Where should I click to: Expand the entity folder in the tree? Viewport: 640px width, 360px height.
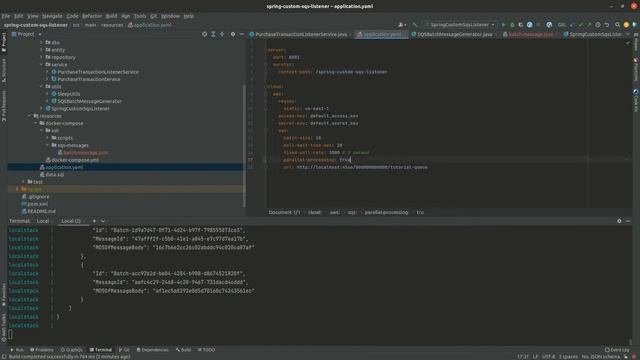(x=41, y=50)
